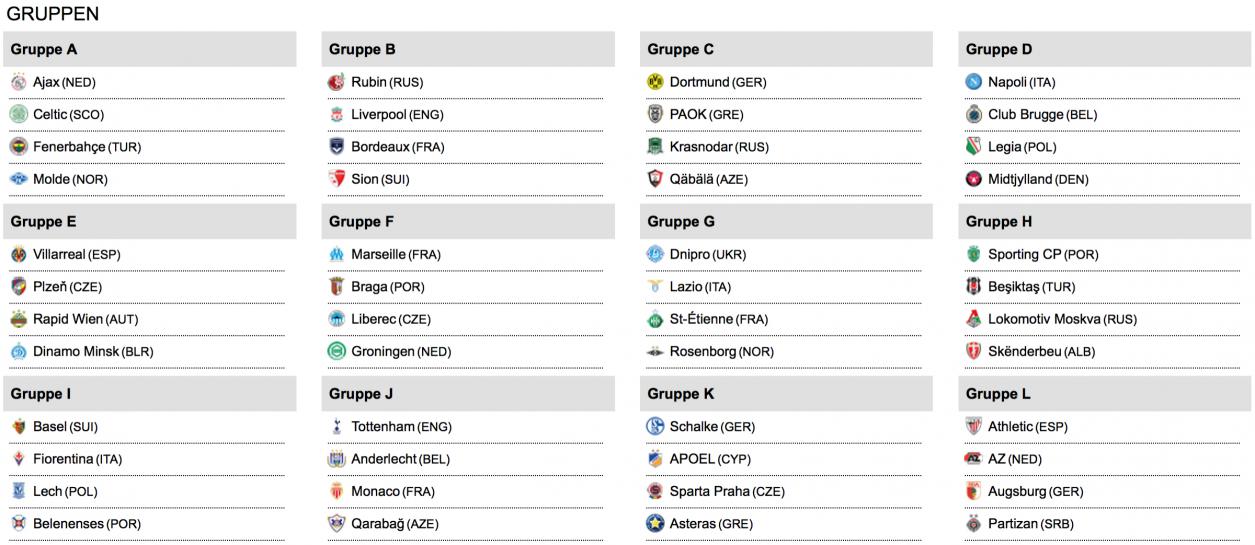Open the Club Brugge team link
Screen dimensions: 1255x545
[x=1025, y=115]
